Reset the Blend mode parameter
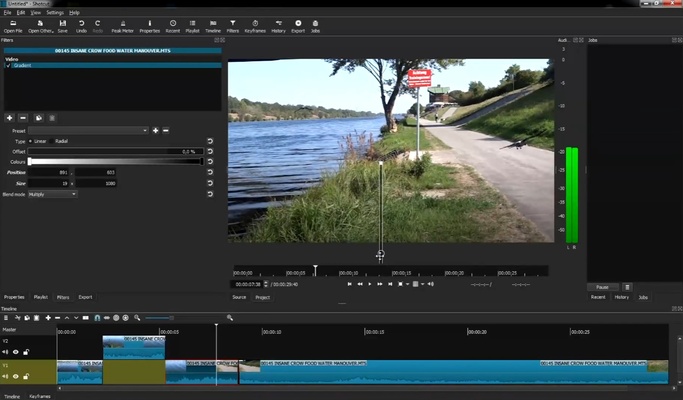The width and height of the screenshot is (683, 400). (x=210, y=194)
